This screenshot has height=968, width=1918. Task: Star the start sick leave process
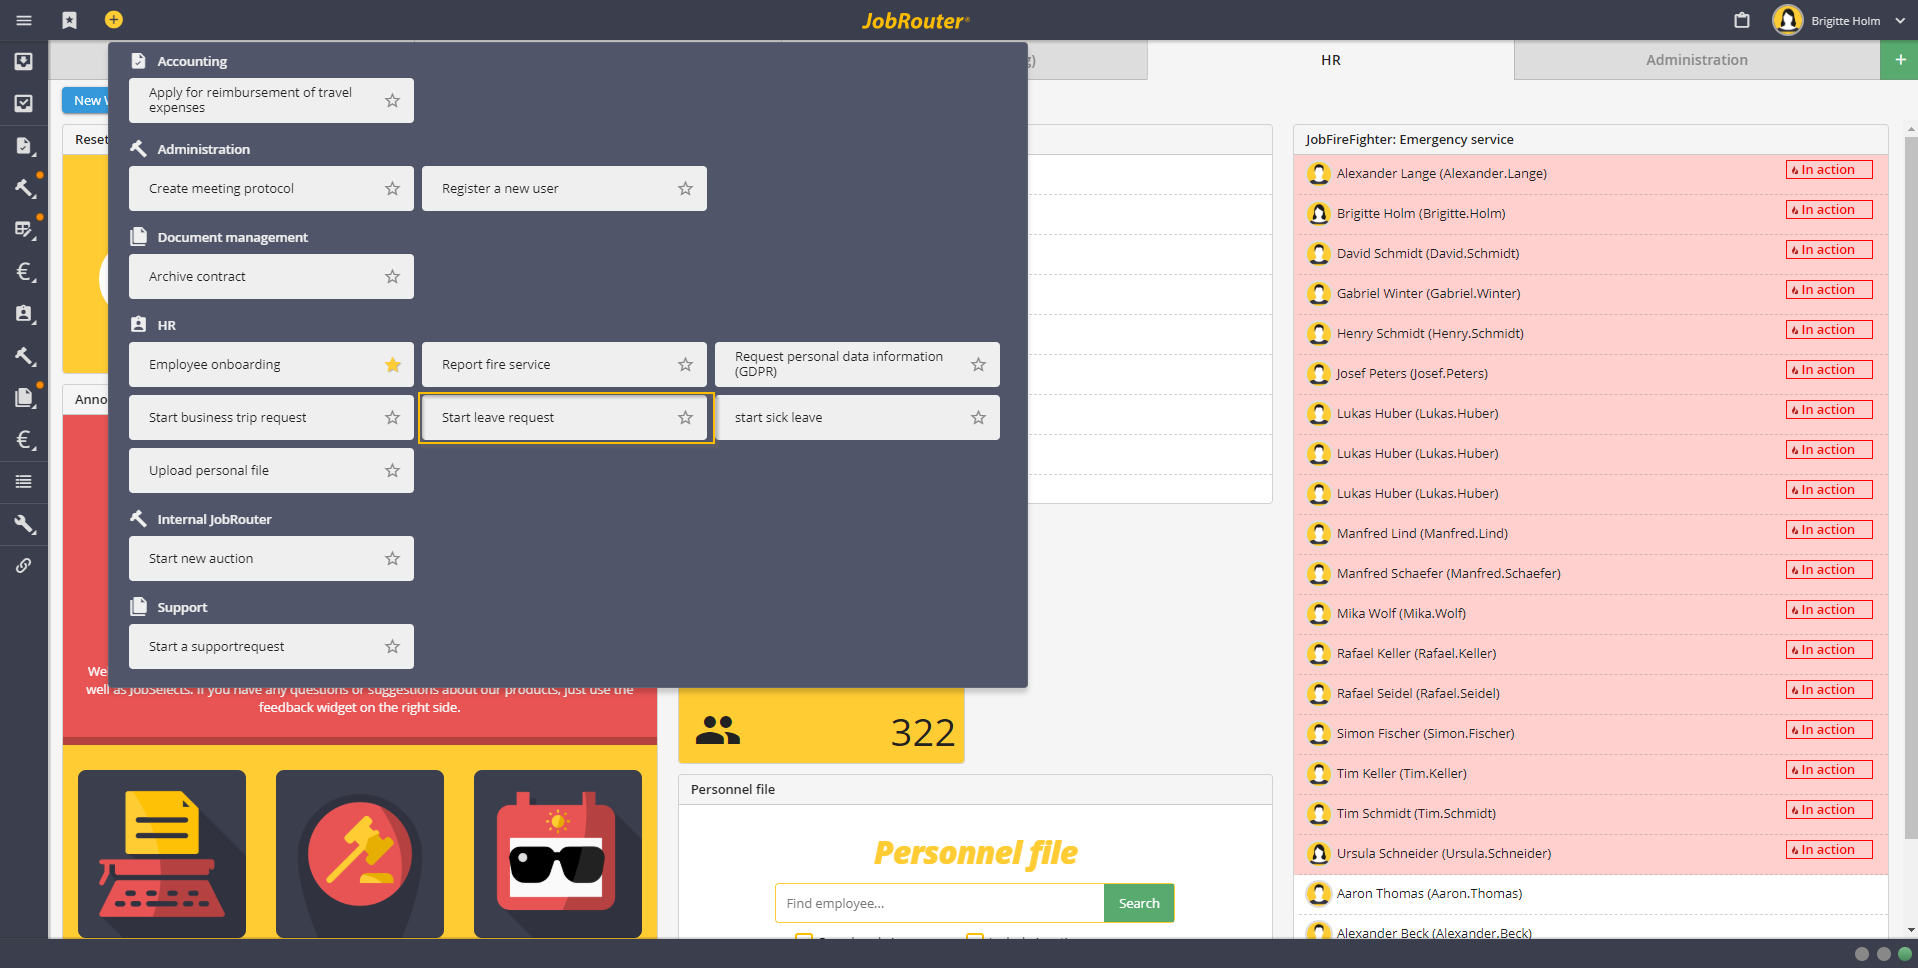(x=978, y=417)
